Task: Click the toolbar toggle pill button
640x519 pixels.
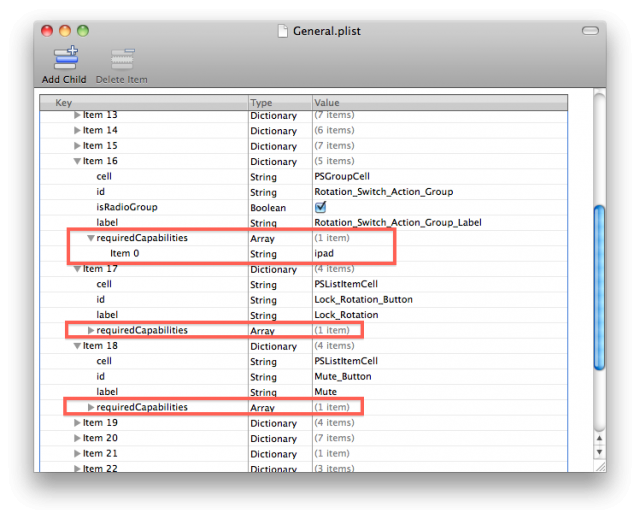Action: coord(590,31)
